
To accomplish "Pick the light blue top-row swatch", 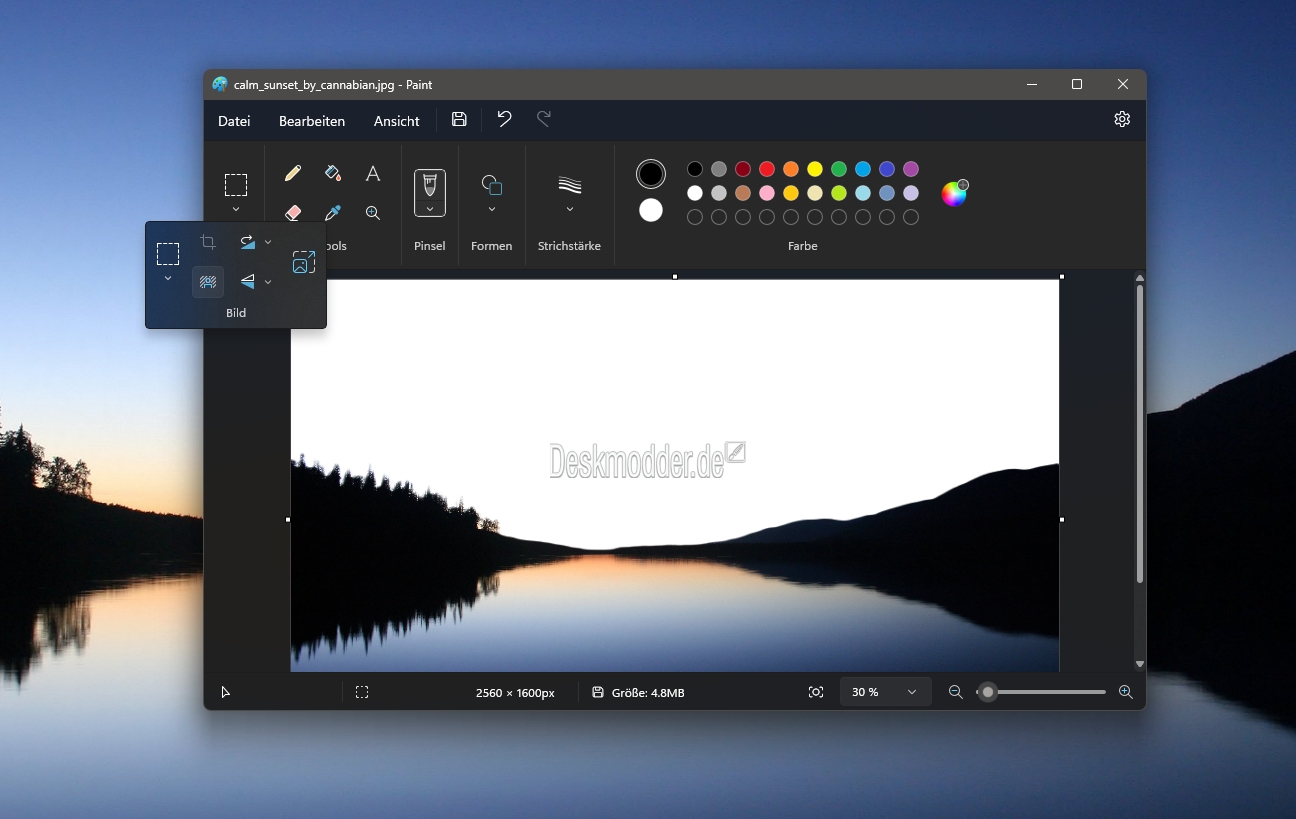I will pyautogui.click(x=863, y=169).
